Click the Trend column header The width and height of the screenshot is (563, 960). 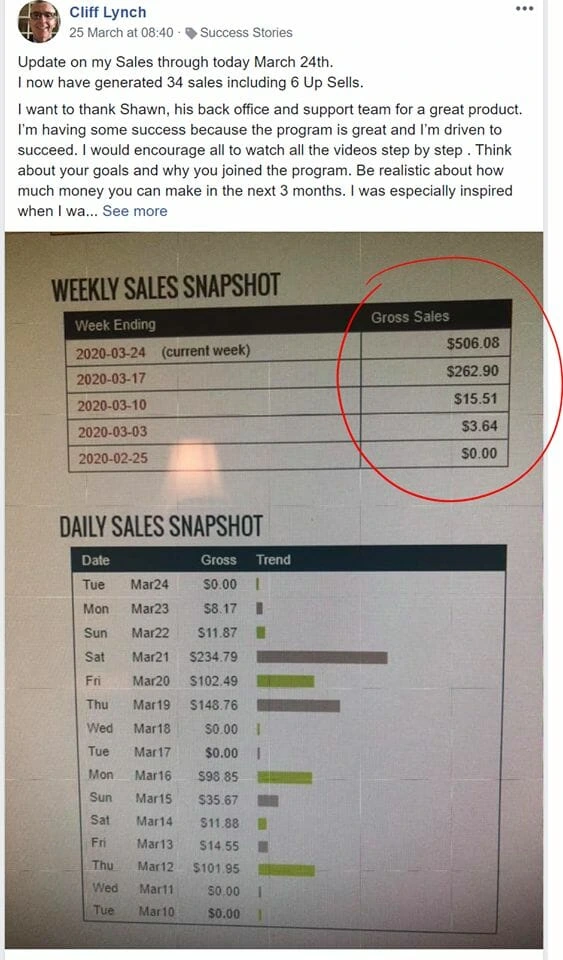tap(273, 560)
